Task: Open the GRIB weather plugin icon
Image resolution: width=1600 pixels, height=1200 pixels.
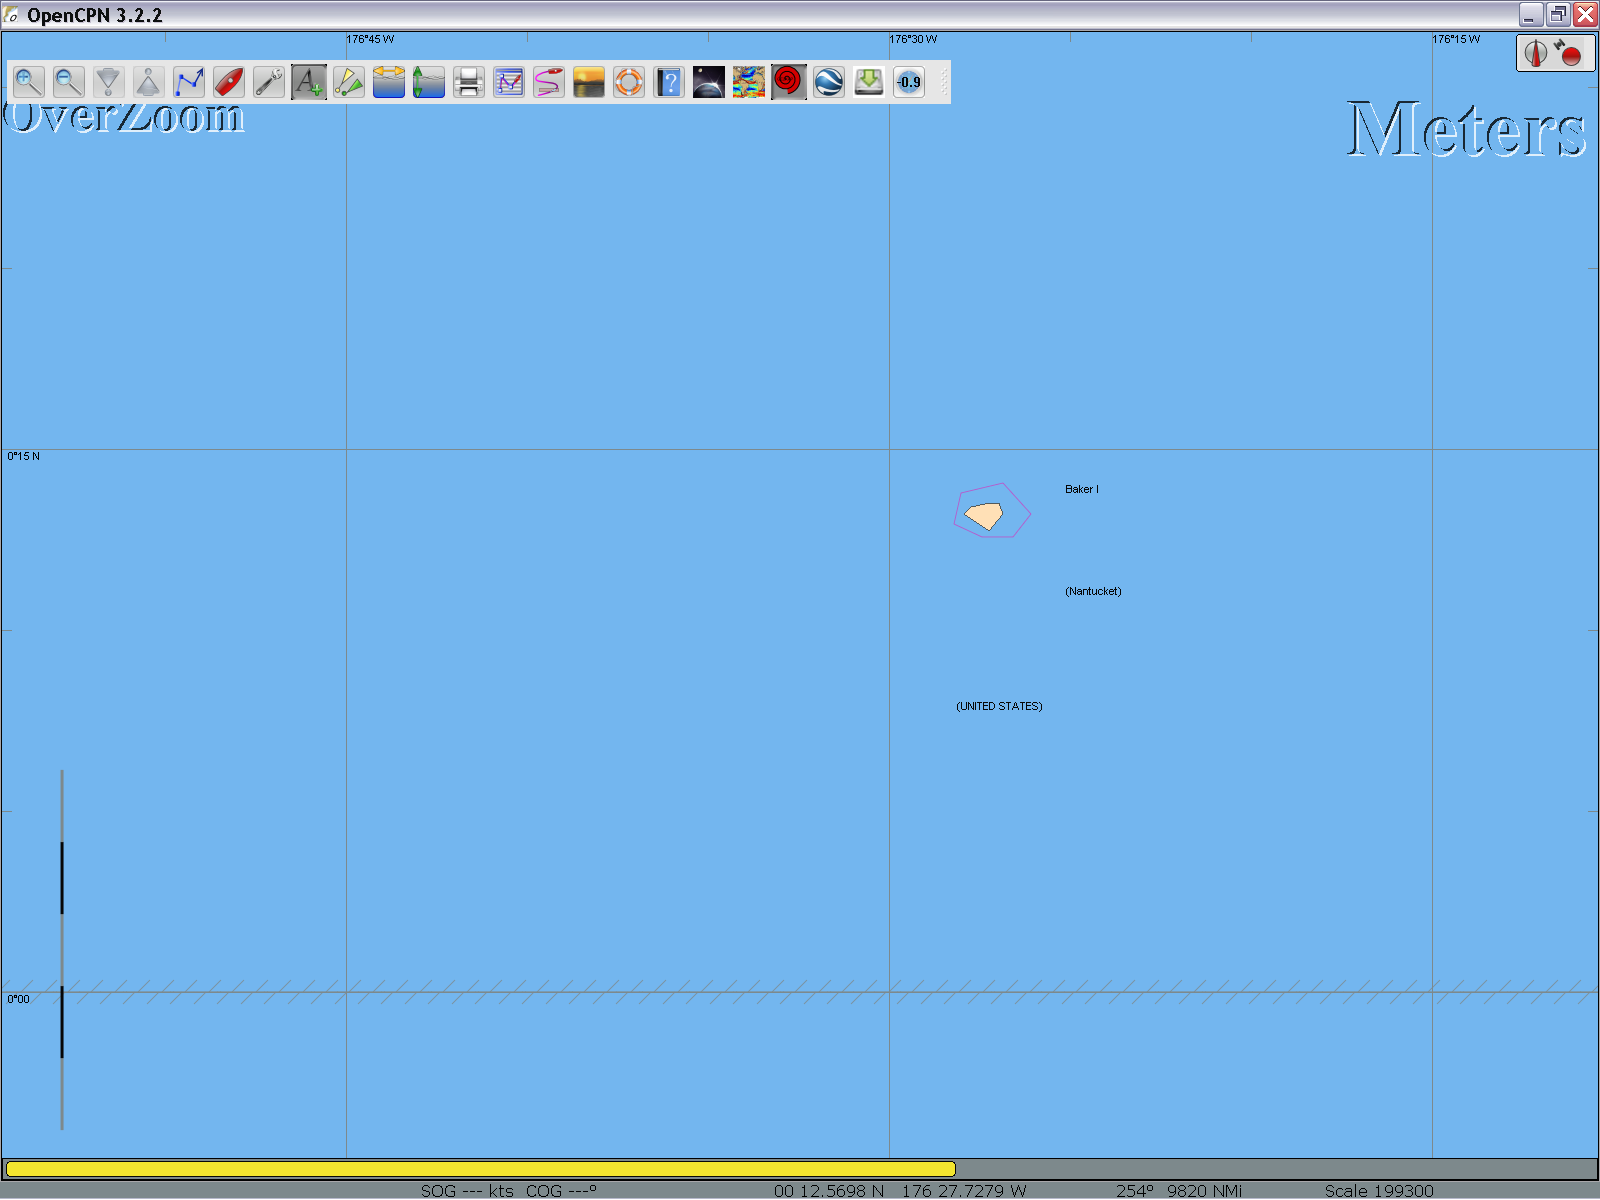Action: point(749,82)
